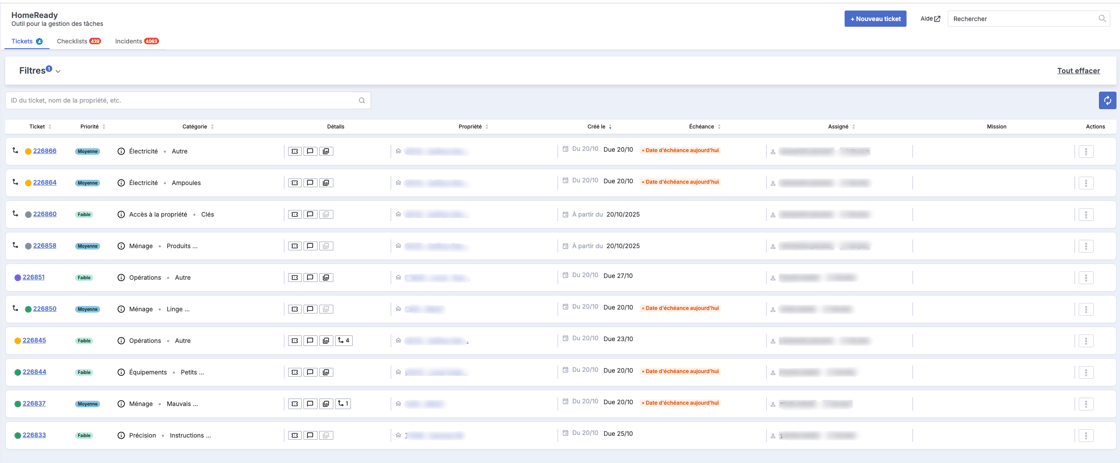This screenshot has height=463, width=1120.
Task: Click the + Nouveau ticket button
Action: [875, 19]
